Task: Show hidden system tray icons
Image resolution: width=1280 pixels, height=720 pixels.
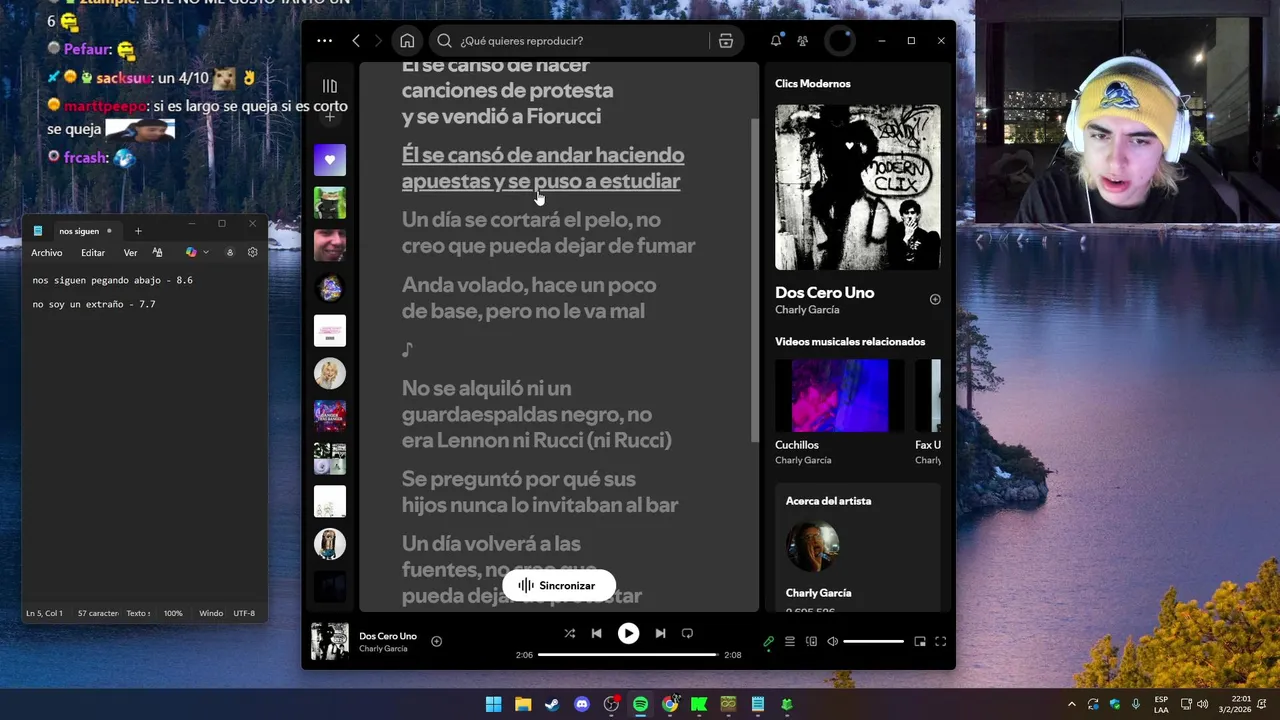Action: (x=1072, y=704)
